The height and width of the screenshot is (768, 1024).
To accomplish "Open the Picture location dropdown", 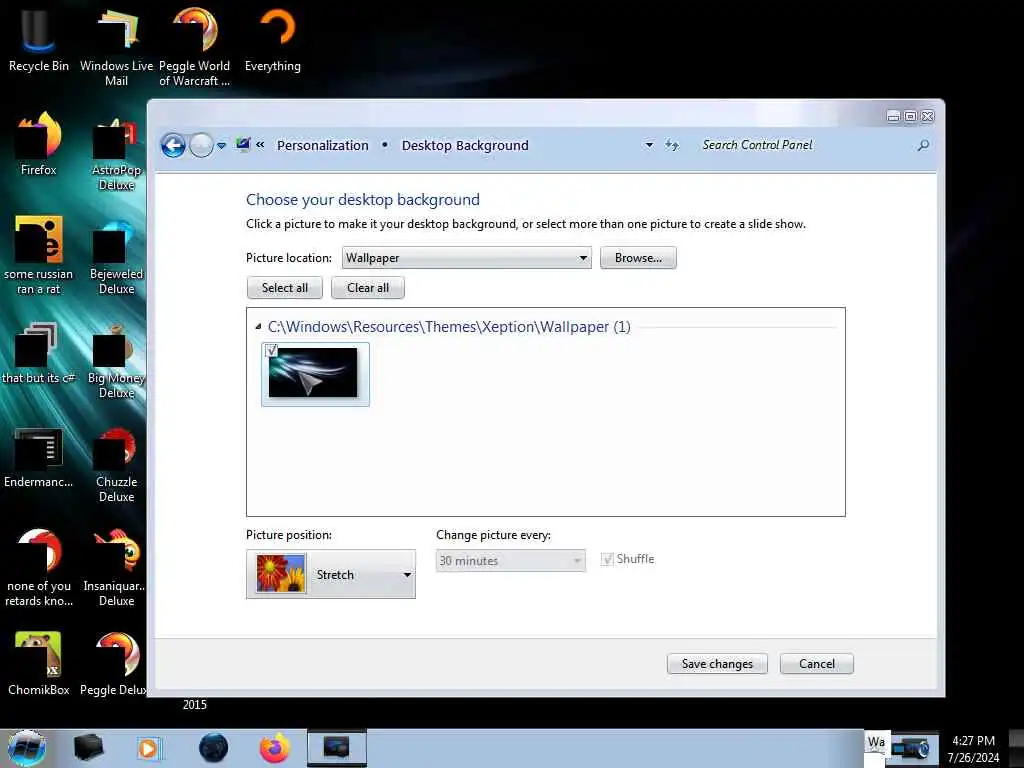I will [466, 257].
